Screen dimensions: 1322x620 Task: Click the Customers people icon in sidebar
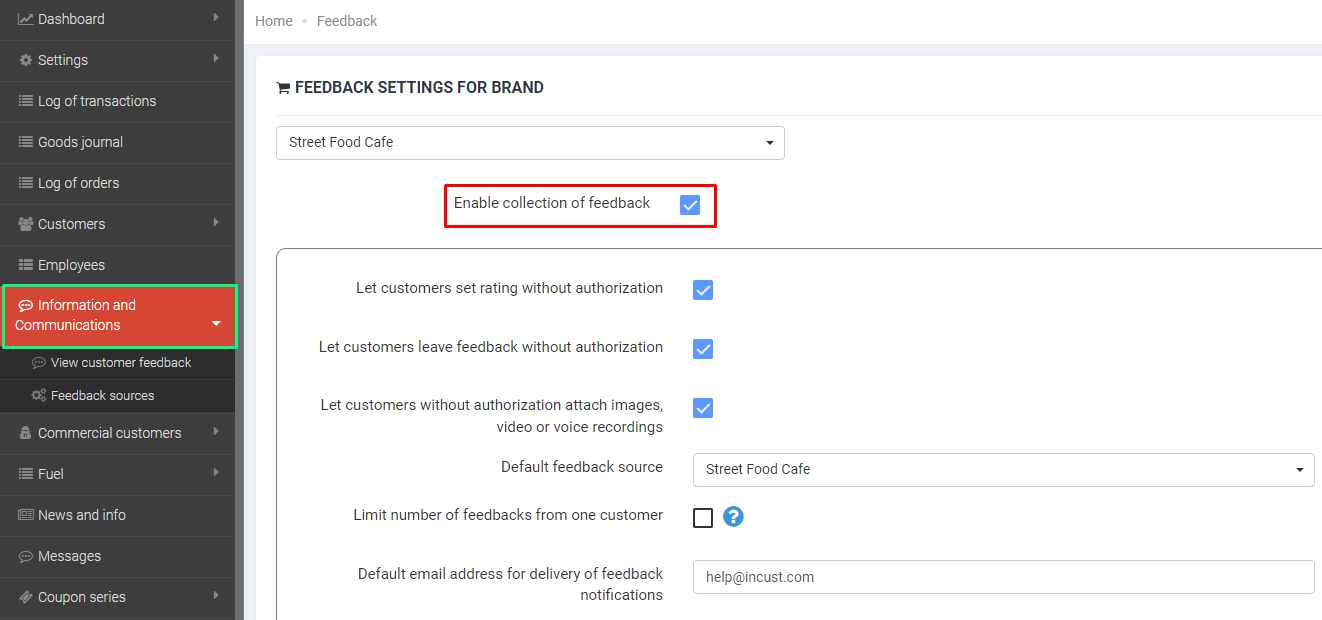click(26, 224)
